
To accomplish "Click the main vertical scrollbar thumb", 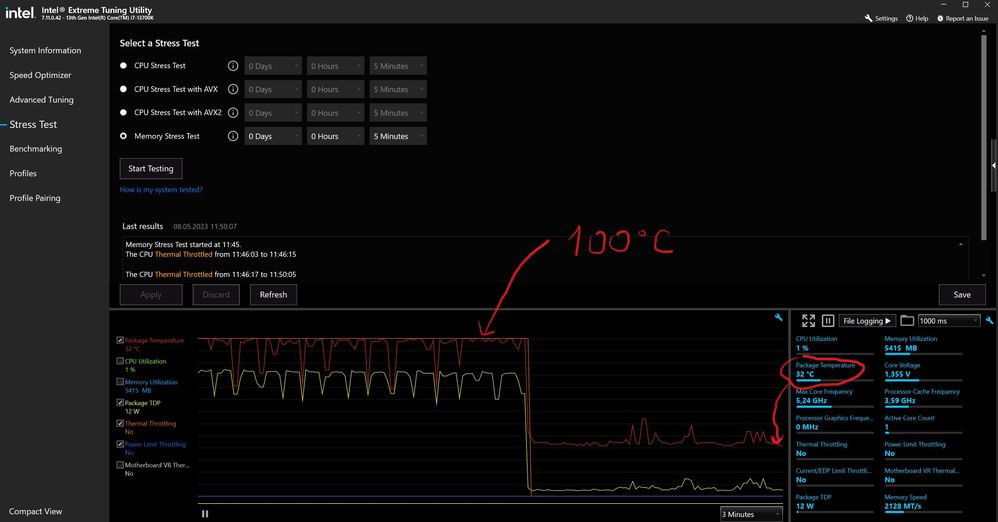I will 984,137.
